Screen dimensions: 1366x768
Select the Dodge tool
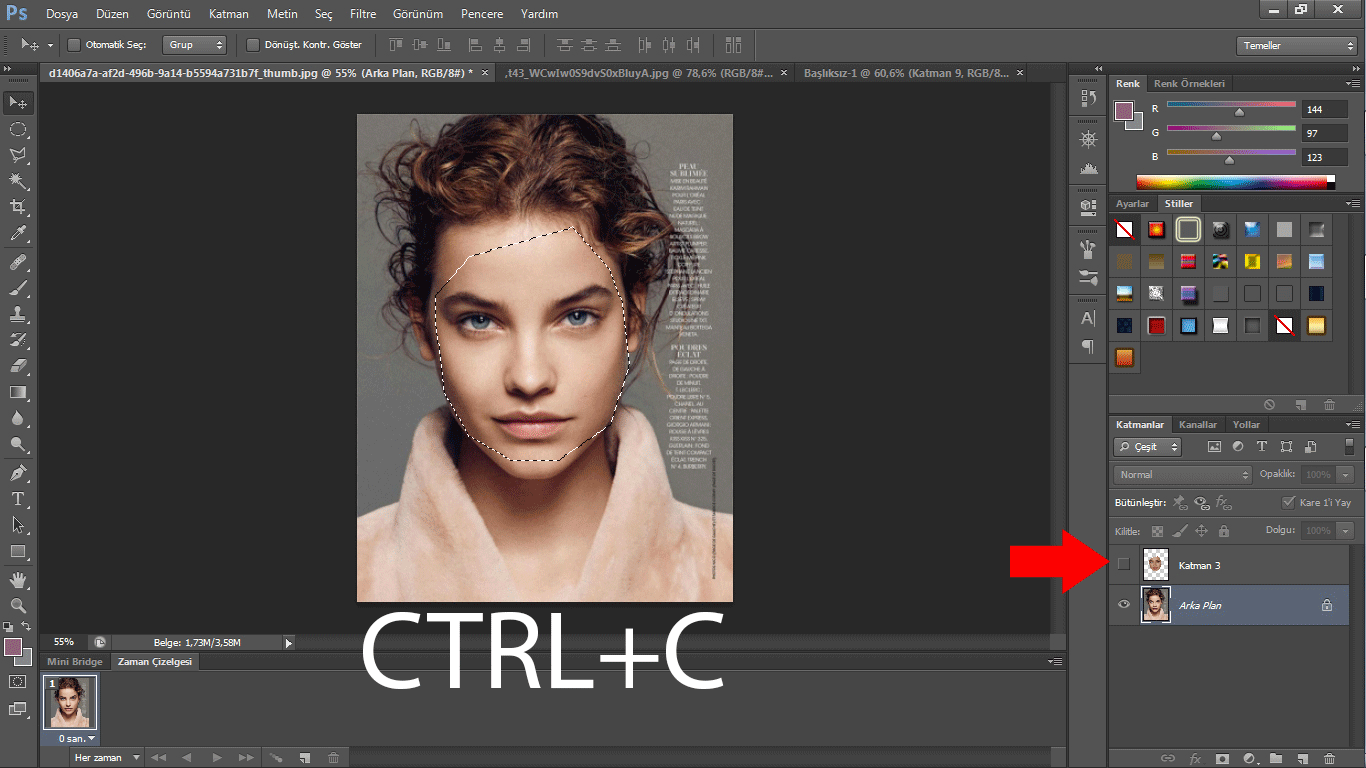coord(18,444)
